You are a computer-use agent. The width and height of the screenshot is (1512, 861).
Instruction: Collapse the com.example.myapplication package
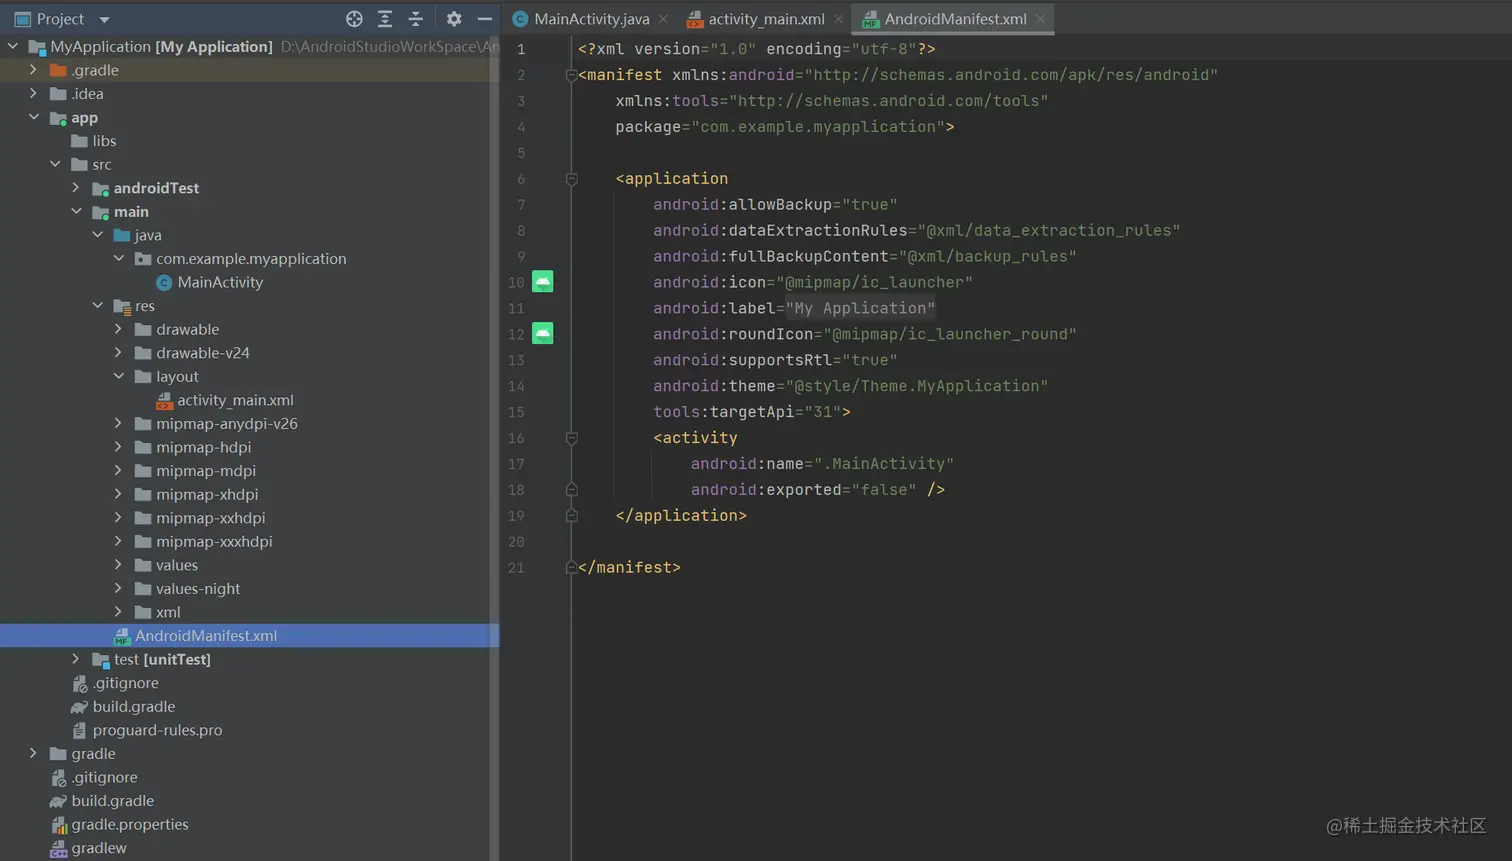pos(119,258)
